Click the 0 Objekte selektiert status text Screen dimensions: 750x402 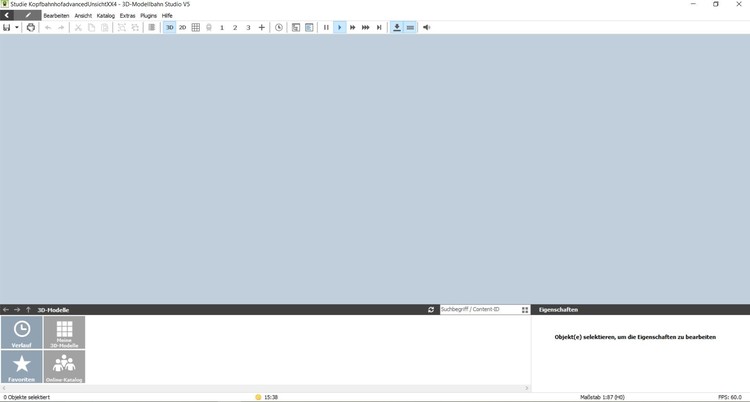click(26, 397)
